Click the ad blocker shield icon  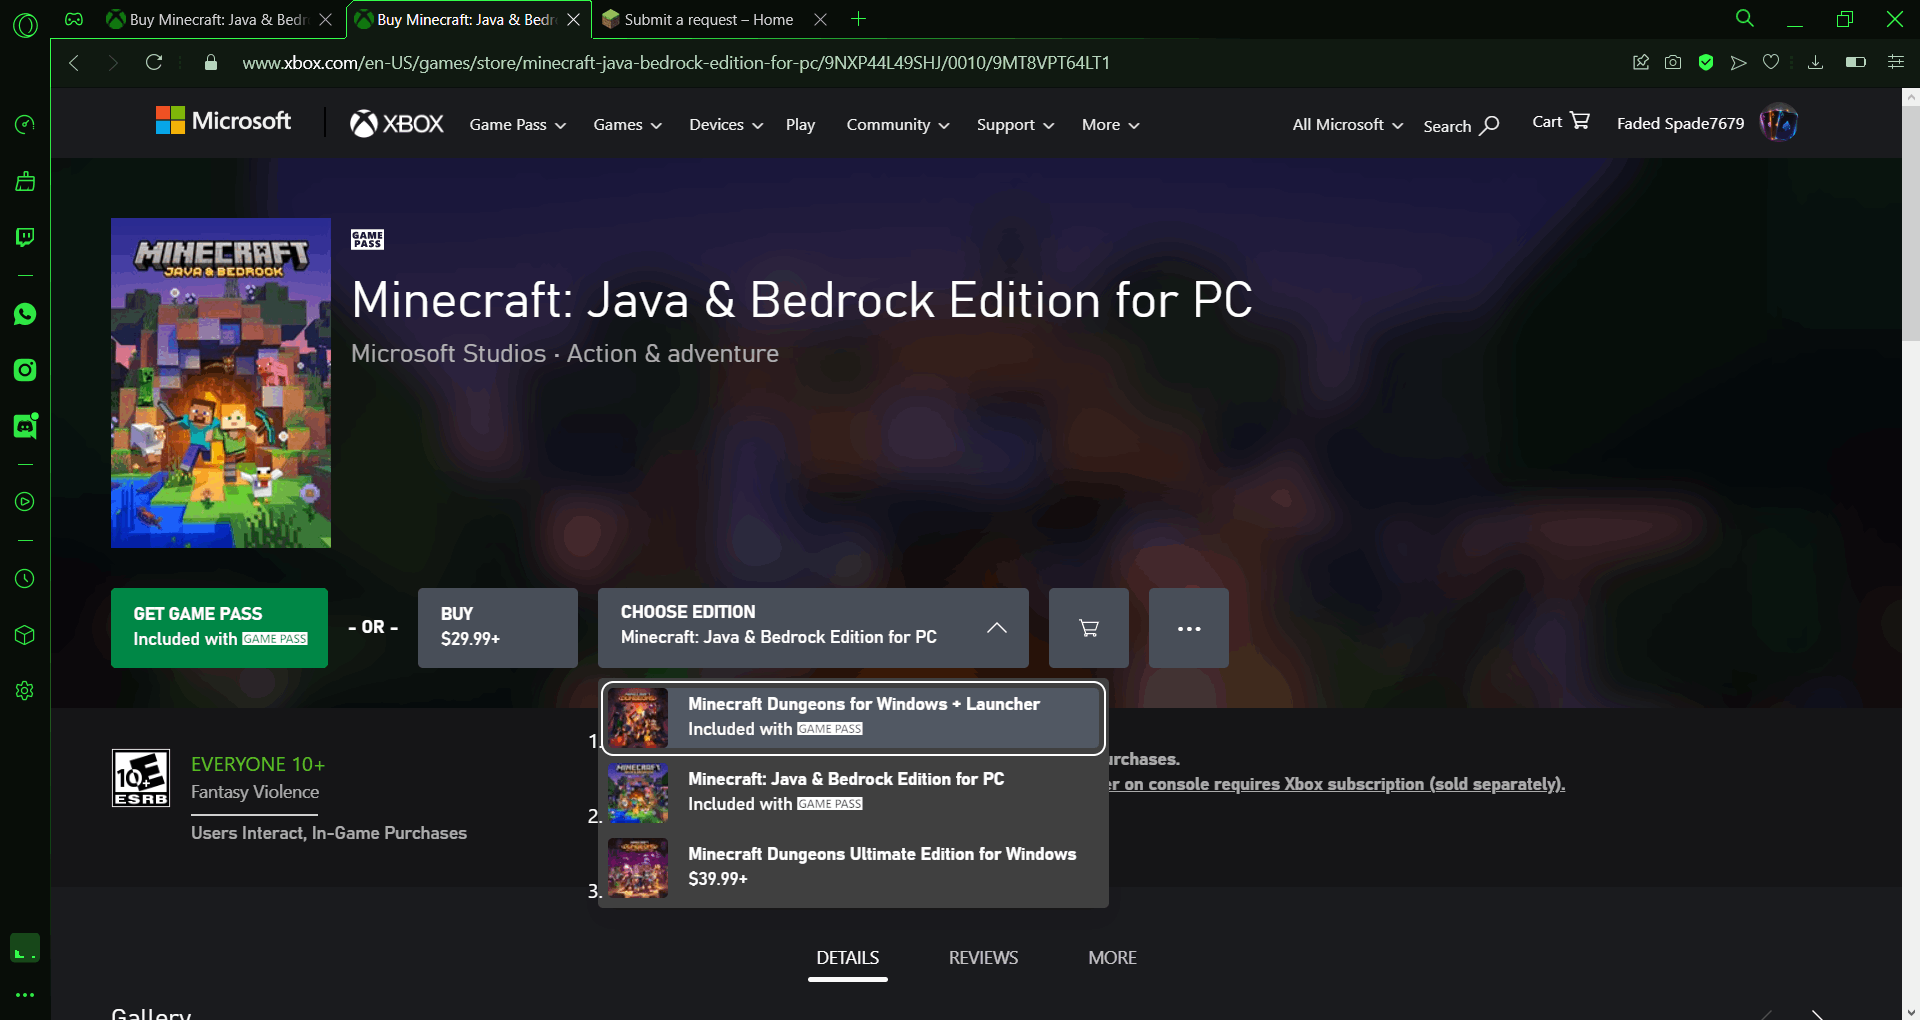coord(1706,63)
